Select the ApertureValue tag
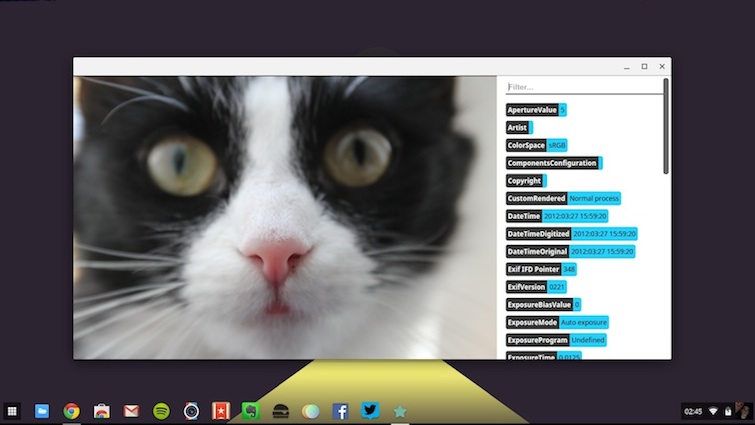The width and height of the screenshot is (755, 425). (536, 110)
